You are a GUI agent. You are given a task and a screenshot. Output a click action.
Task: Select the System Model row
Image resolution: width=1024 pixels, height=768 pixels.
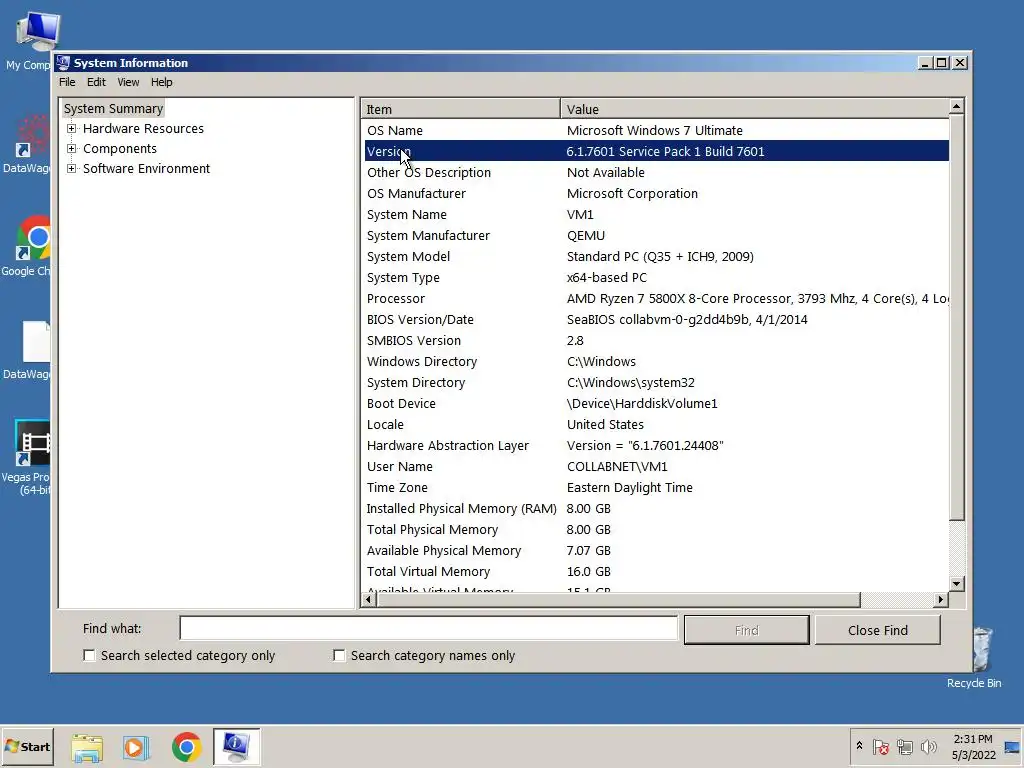(656, 257)
